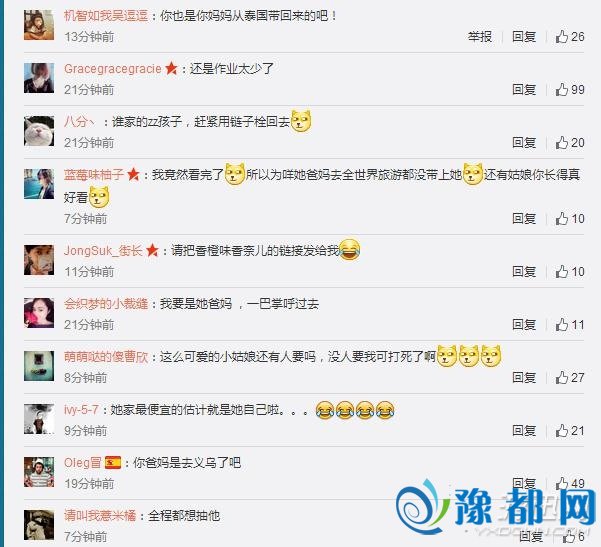
Task: Click thumbs-up showing 20 likes
Action: (570, 143)
